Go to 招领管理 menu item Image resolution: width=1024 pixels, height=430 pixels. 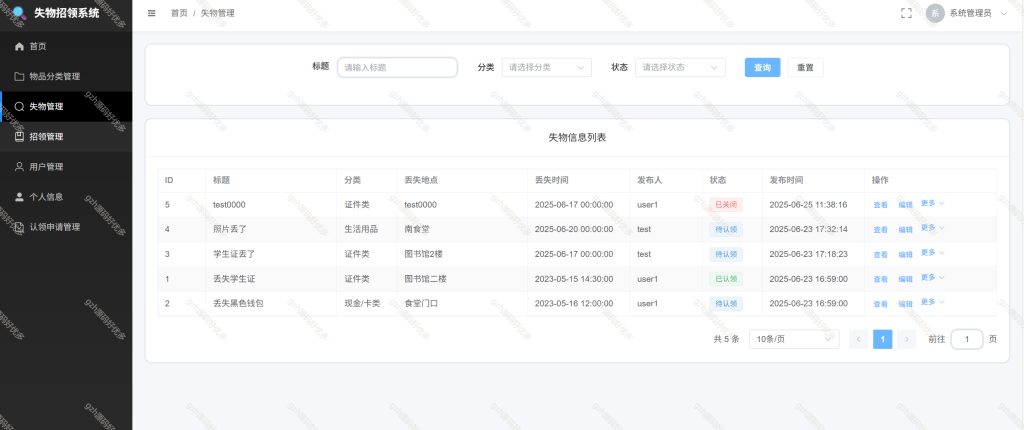click(x=66, y=137)
